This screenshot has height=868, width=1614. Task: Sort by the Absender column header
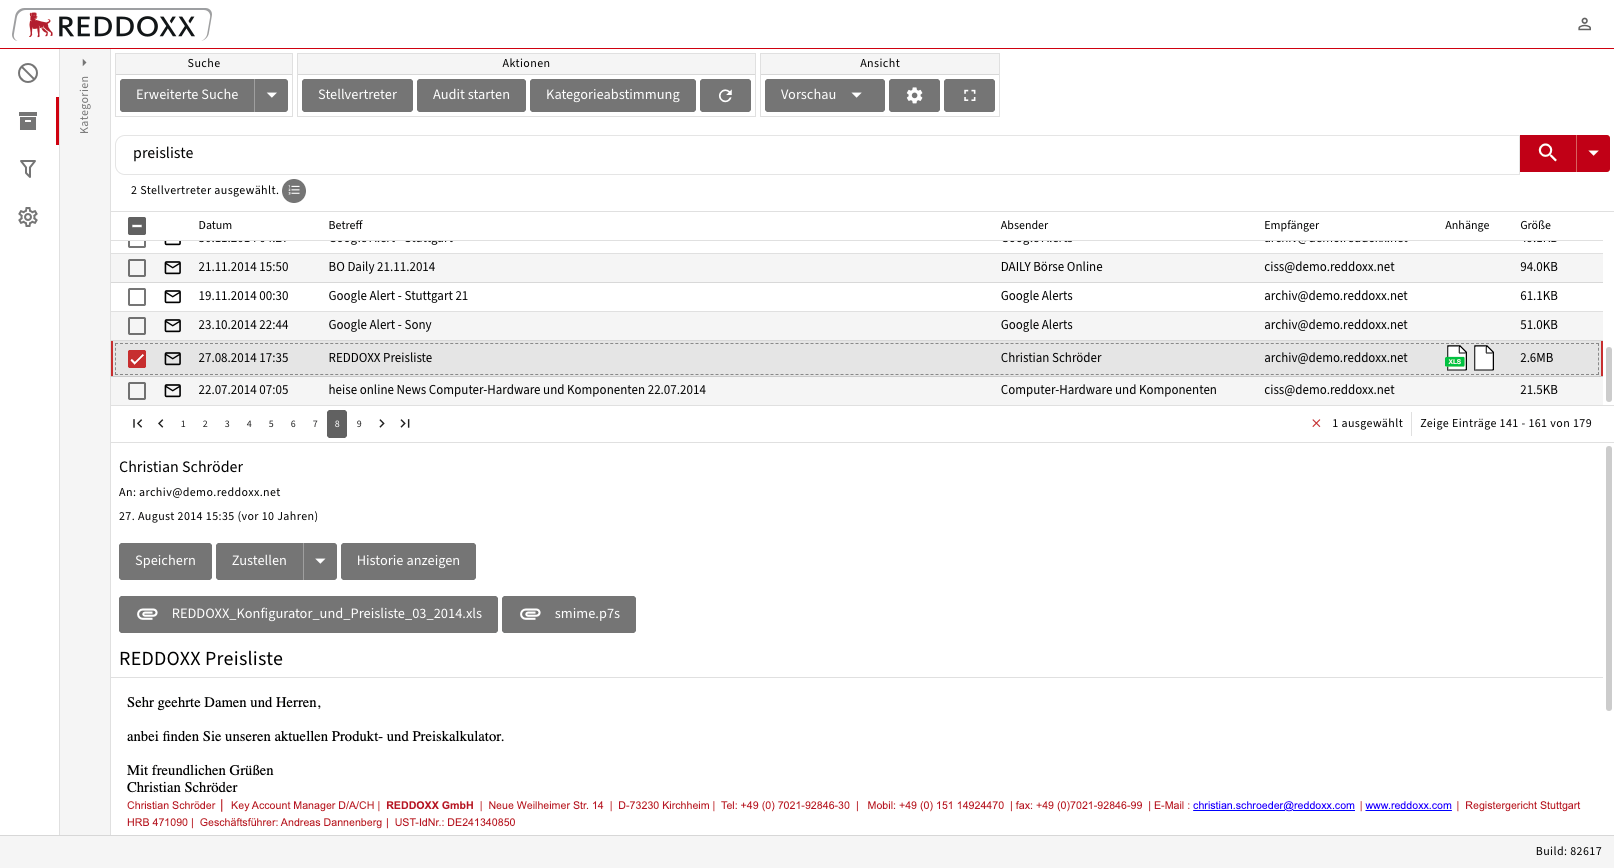click(1024, 226)
